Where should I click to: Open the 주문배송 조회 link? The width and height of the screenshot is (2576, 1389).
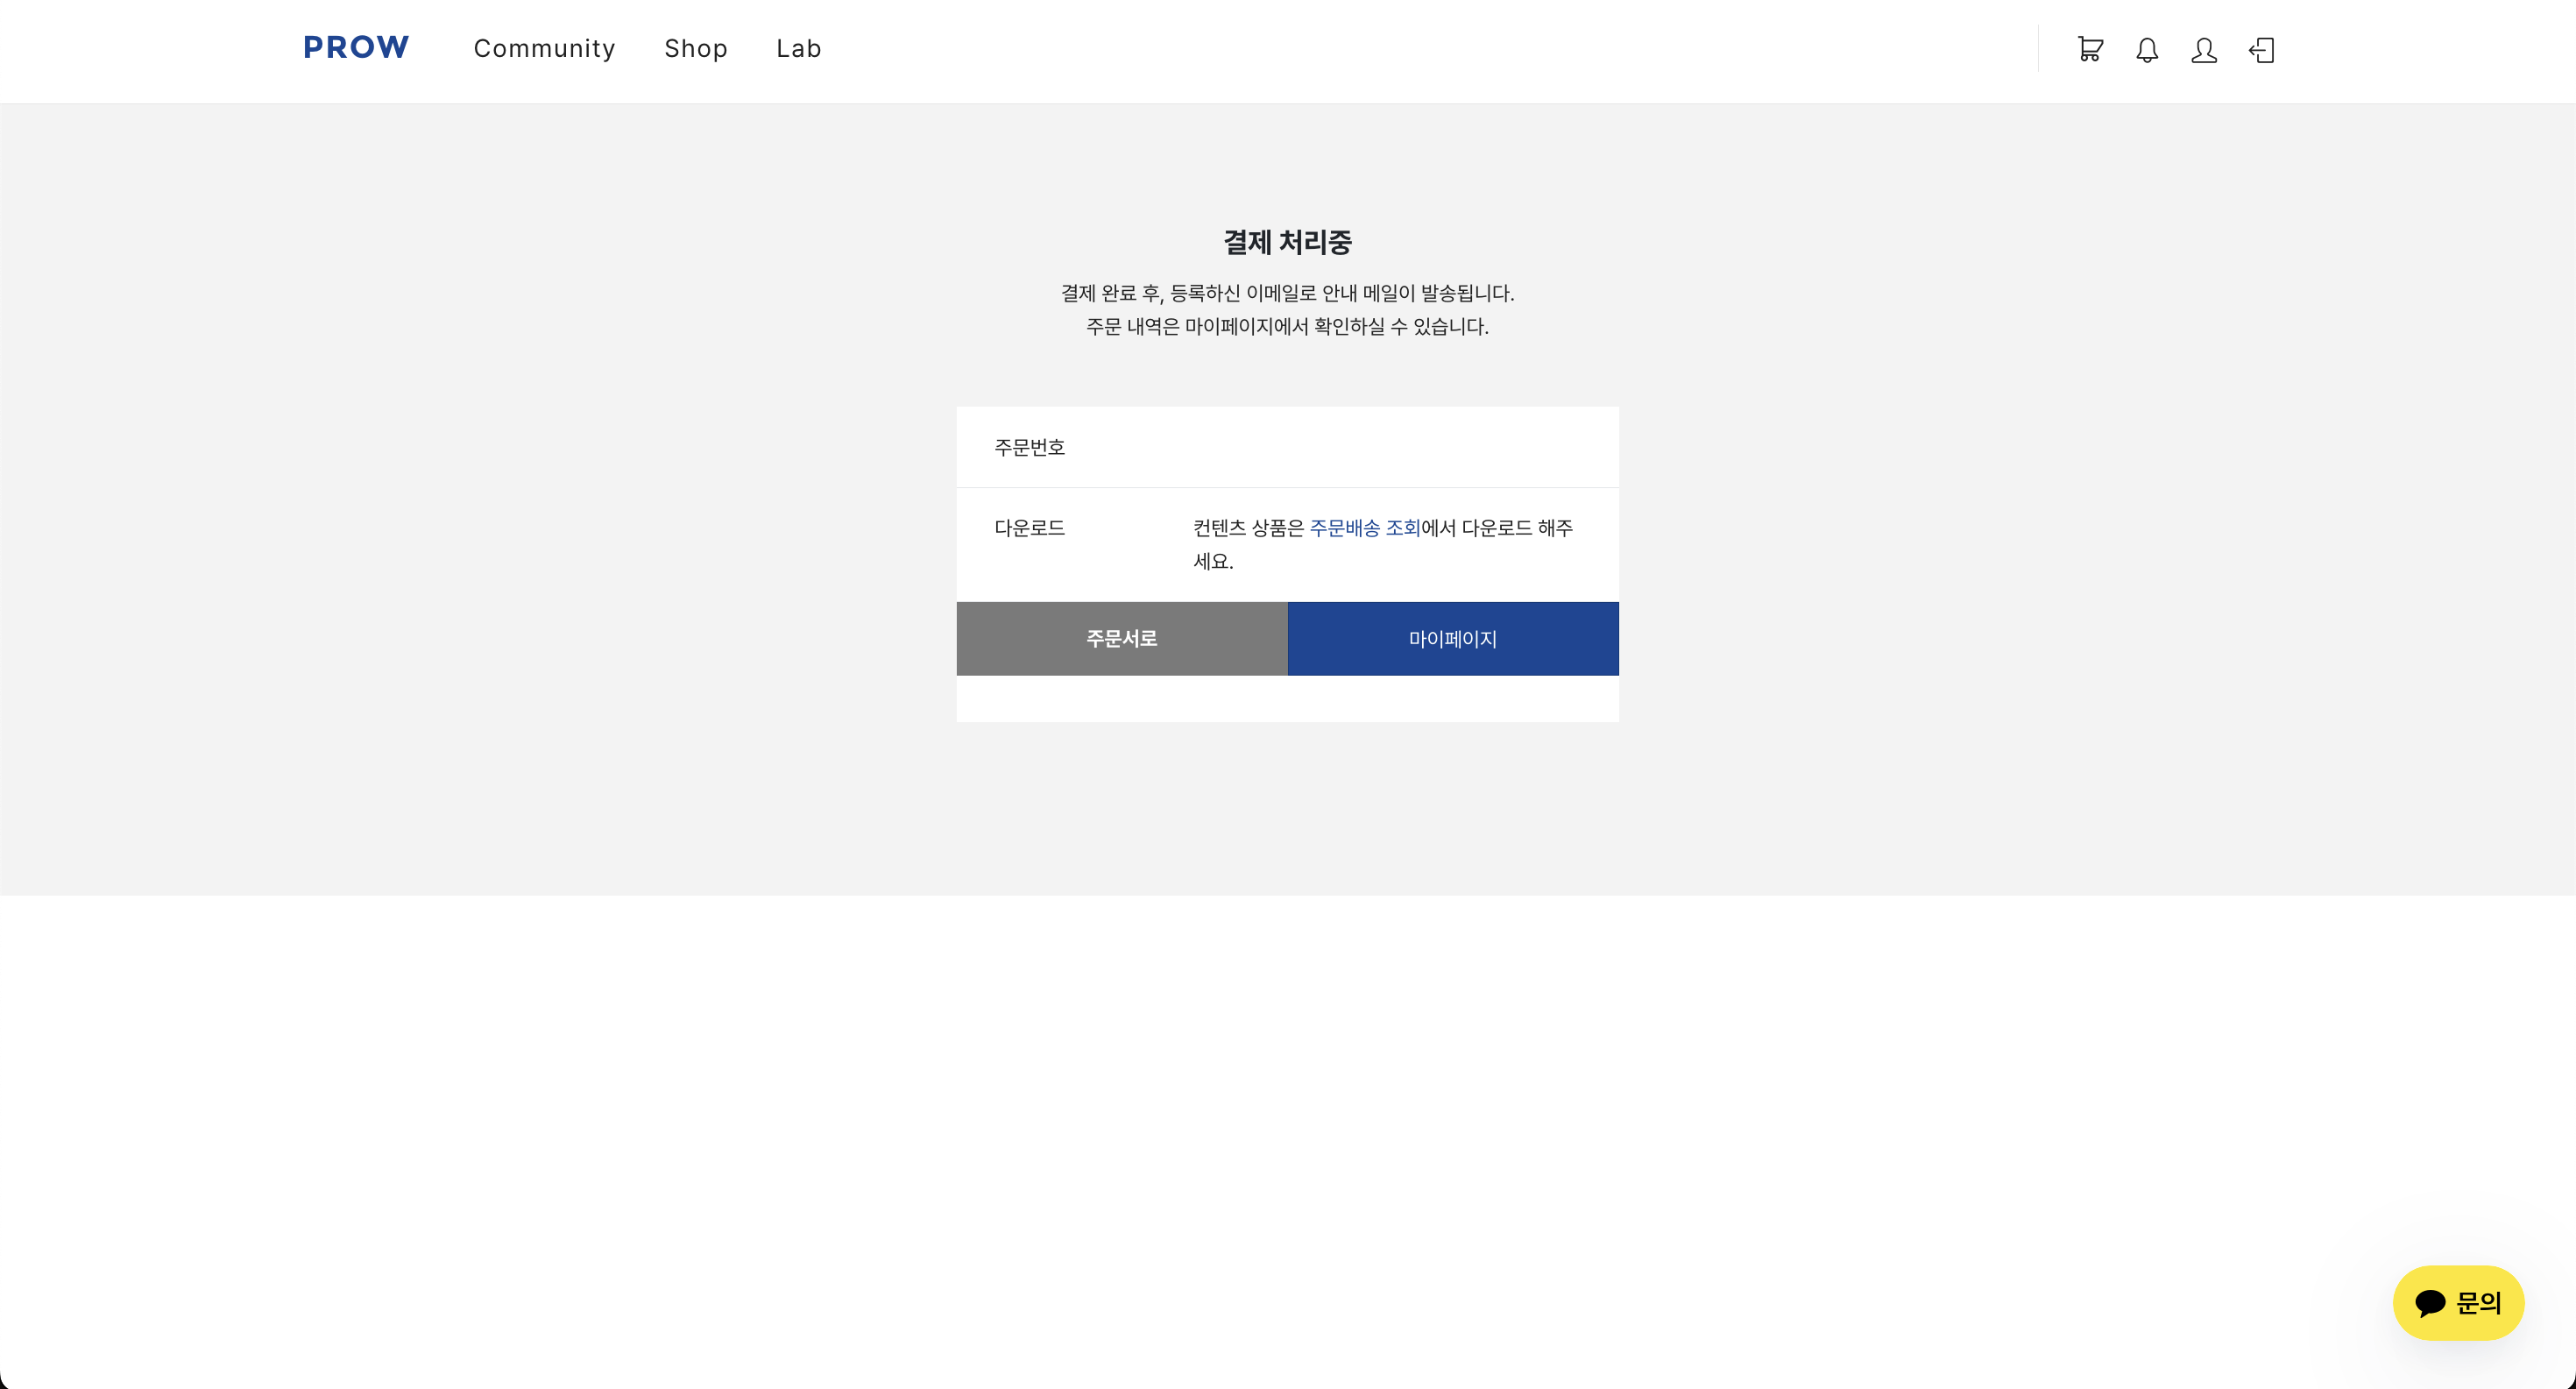(x=1366, y=528)
